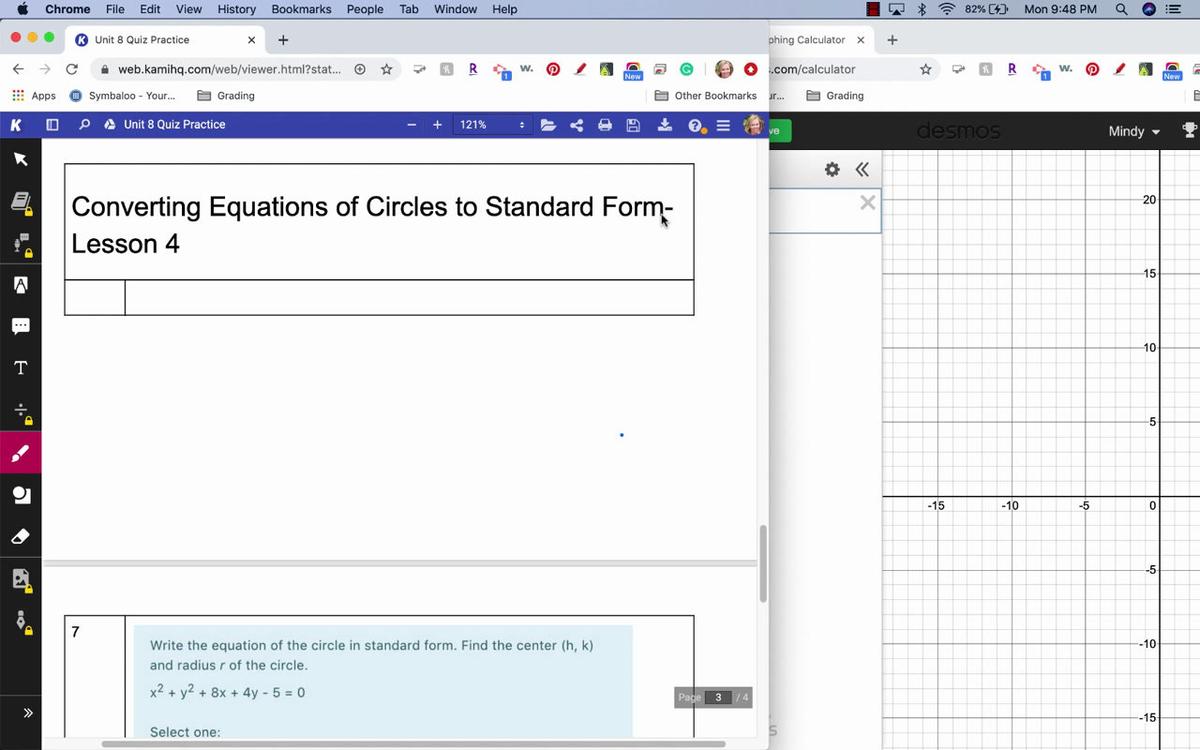
Task: Open the Kami hamburger menu
Action: click(723, 125)
